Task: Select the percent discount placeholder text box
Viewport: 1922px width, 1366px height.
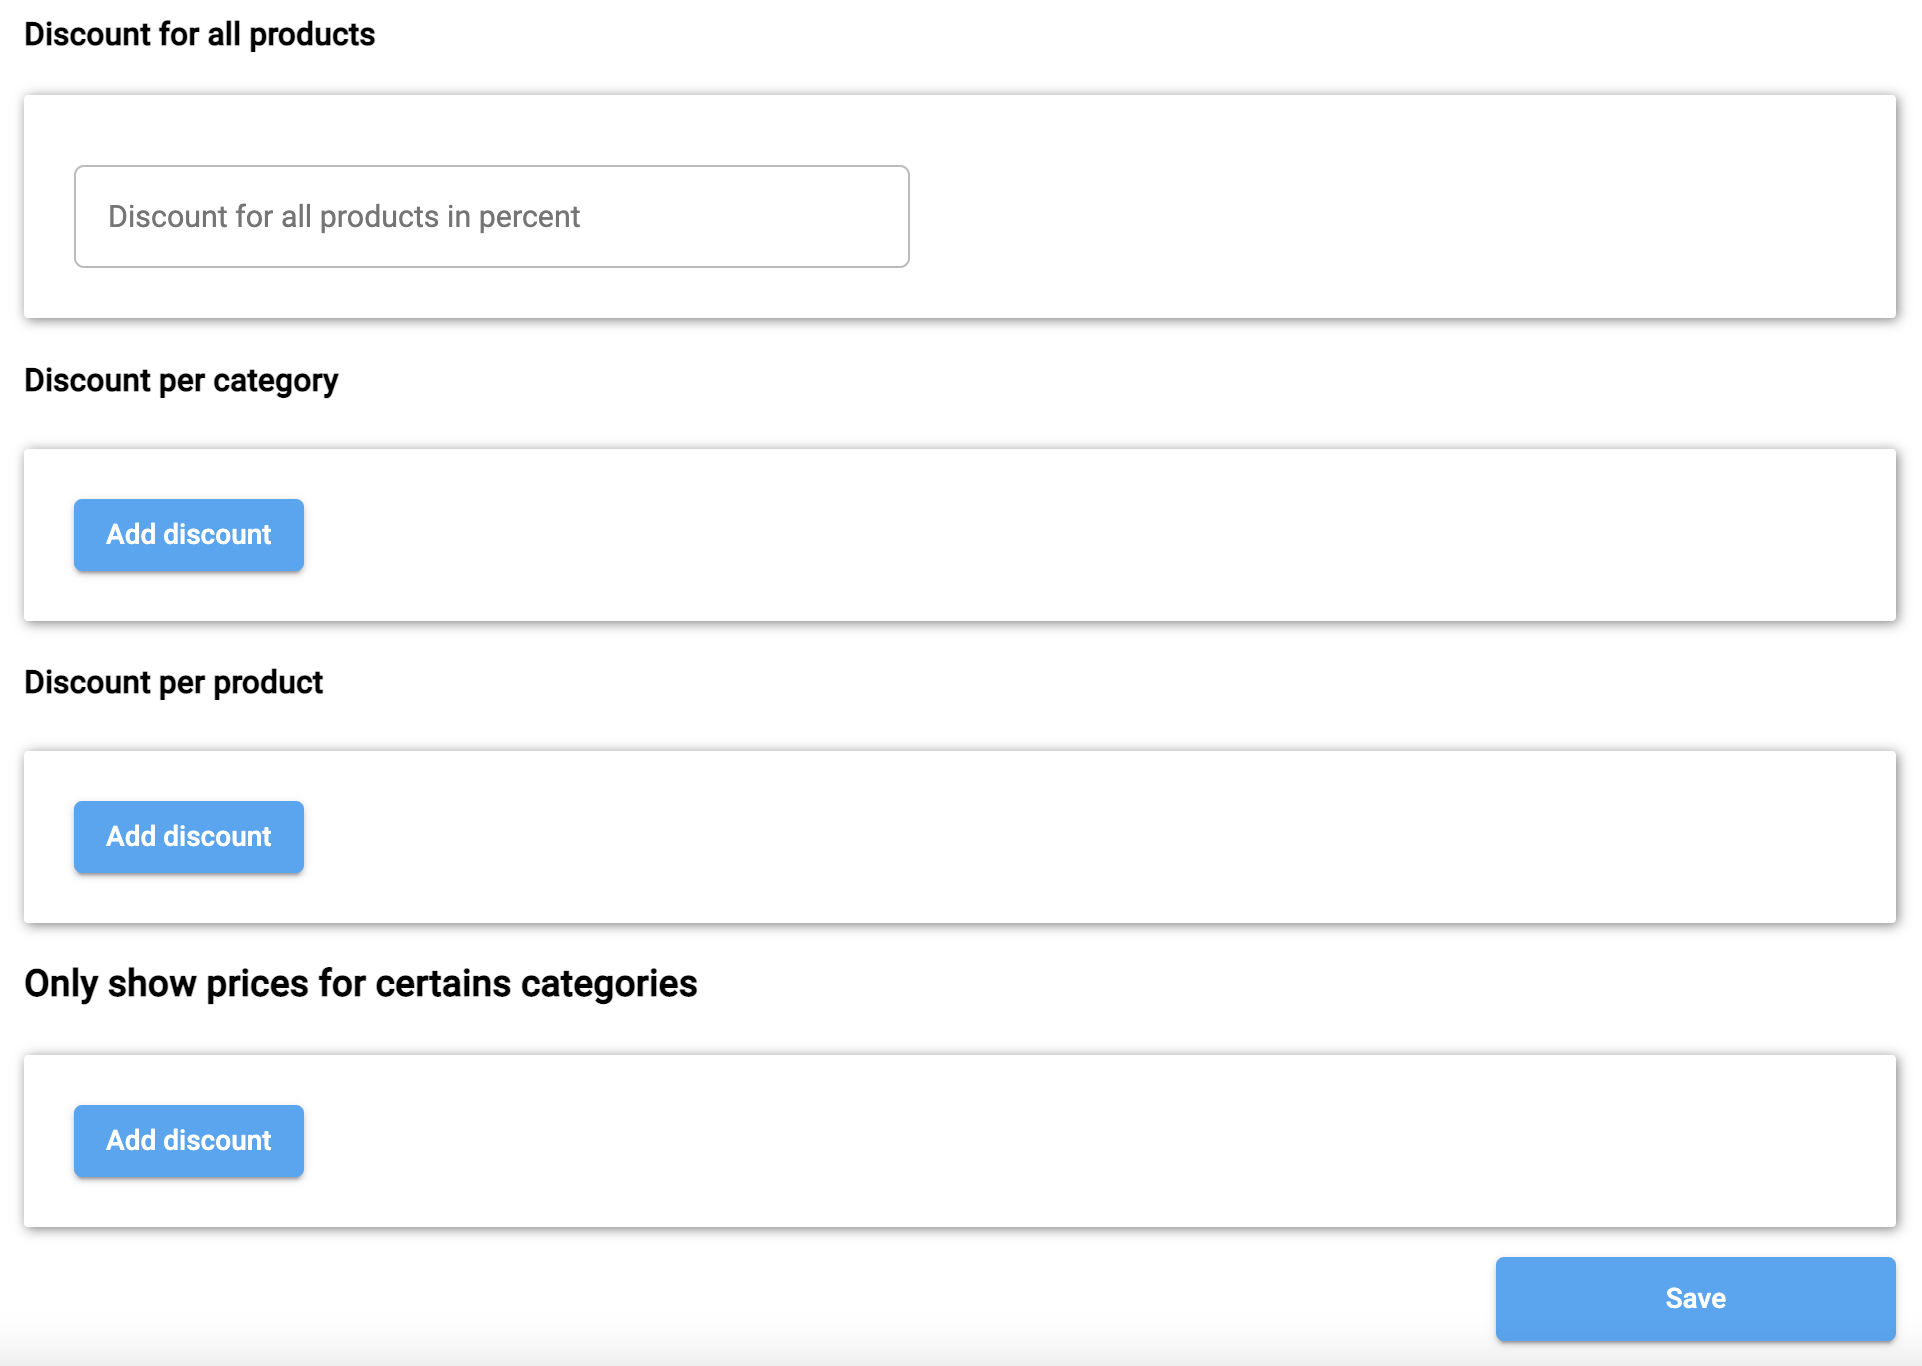Action: (491, 216)
